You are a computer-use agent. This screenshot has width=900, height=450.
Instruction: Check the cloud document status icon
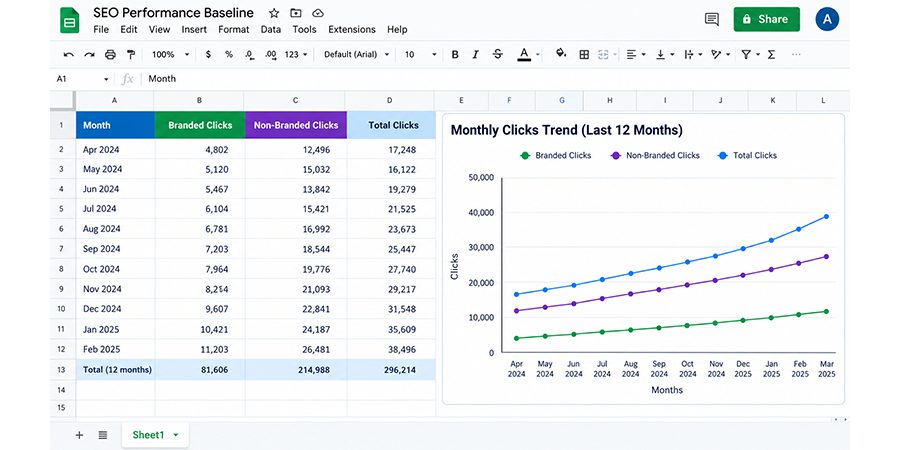pos(317,13)
